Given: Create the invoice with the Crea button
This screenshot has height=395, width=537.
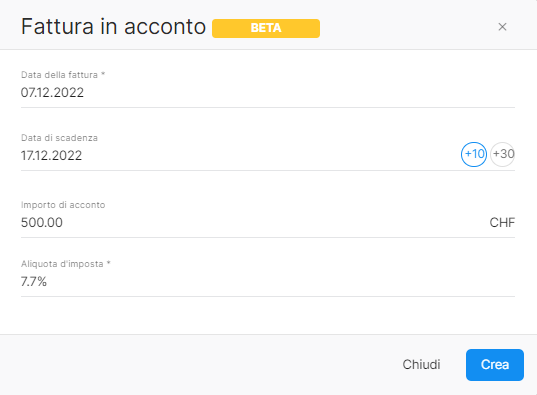Looking at the screenshot, I should 495,365.
